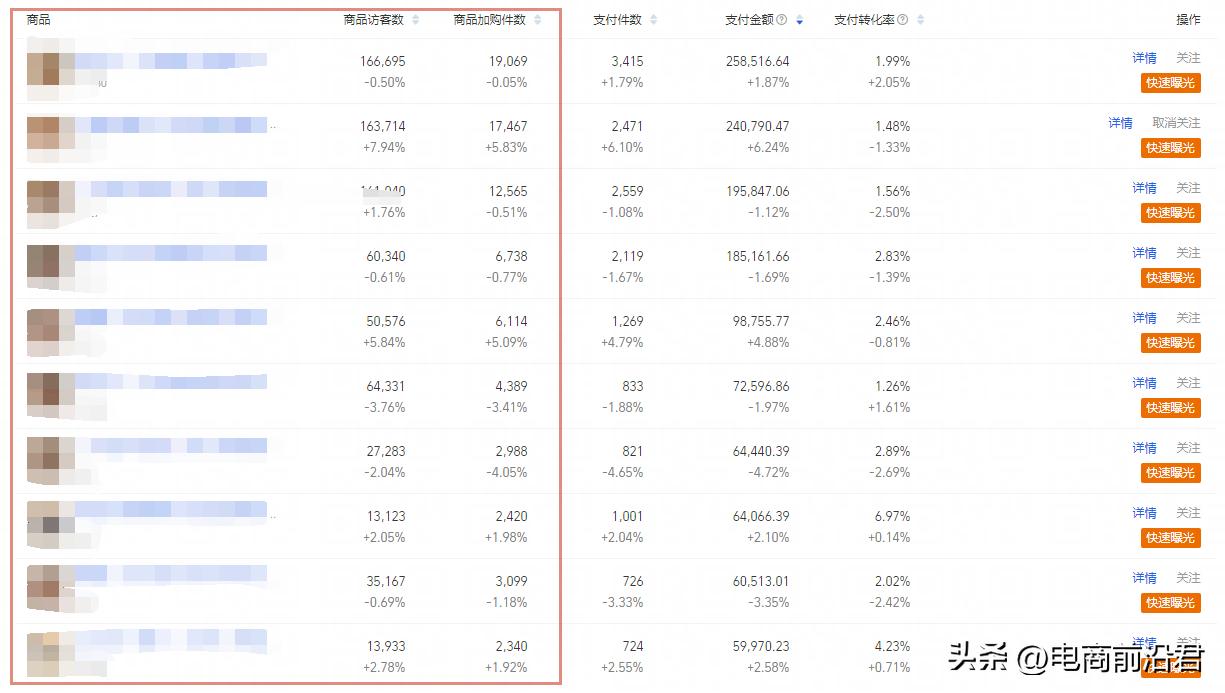Screen dimensions: 1225x693
Task: Click 取消关注 on the second product
Action: pos(1176,123)
